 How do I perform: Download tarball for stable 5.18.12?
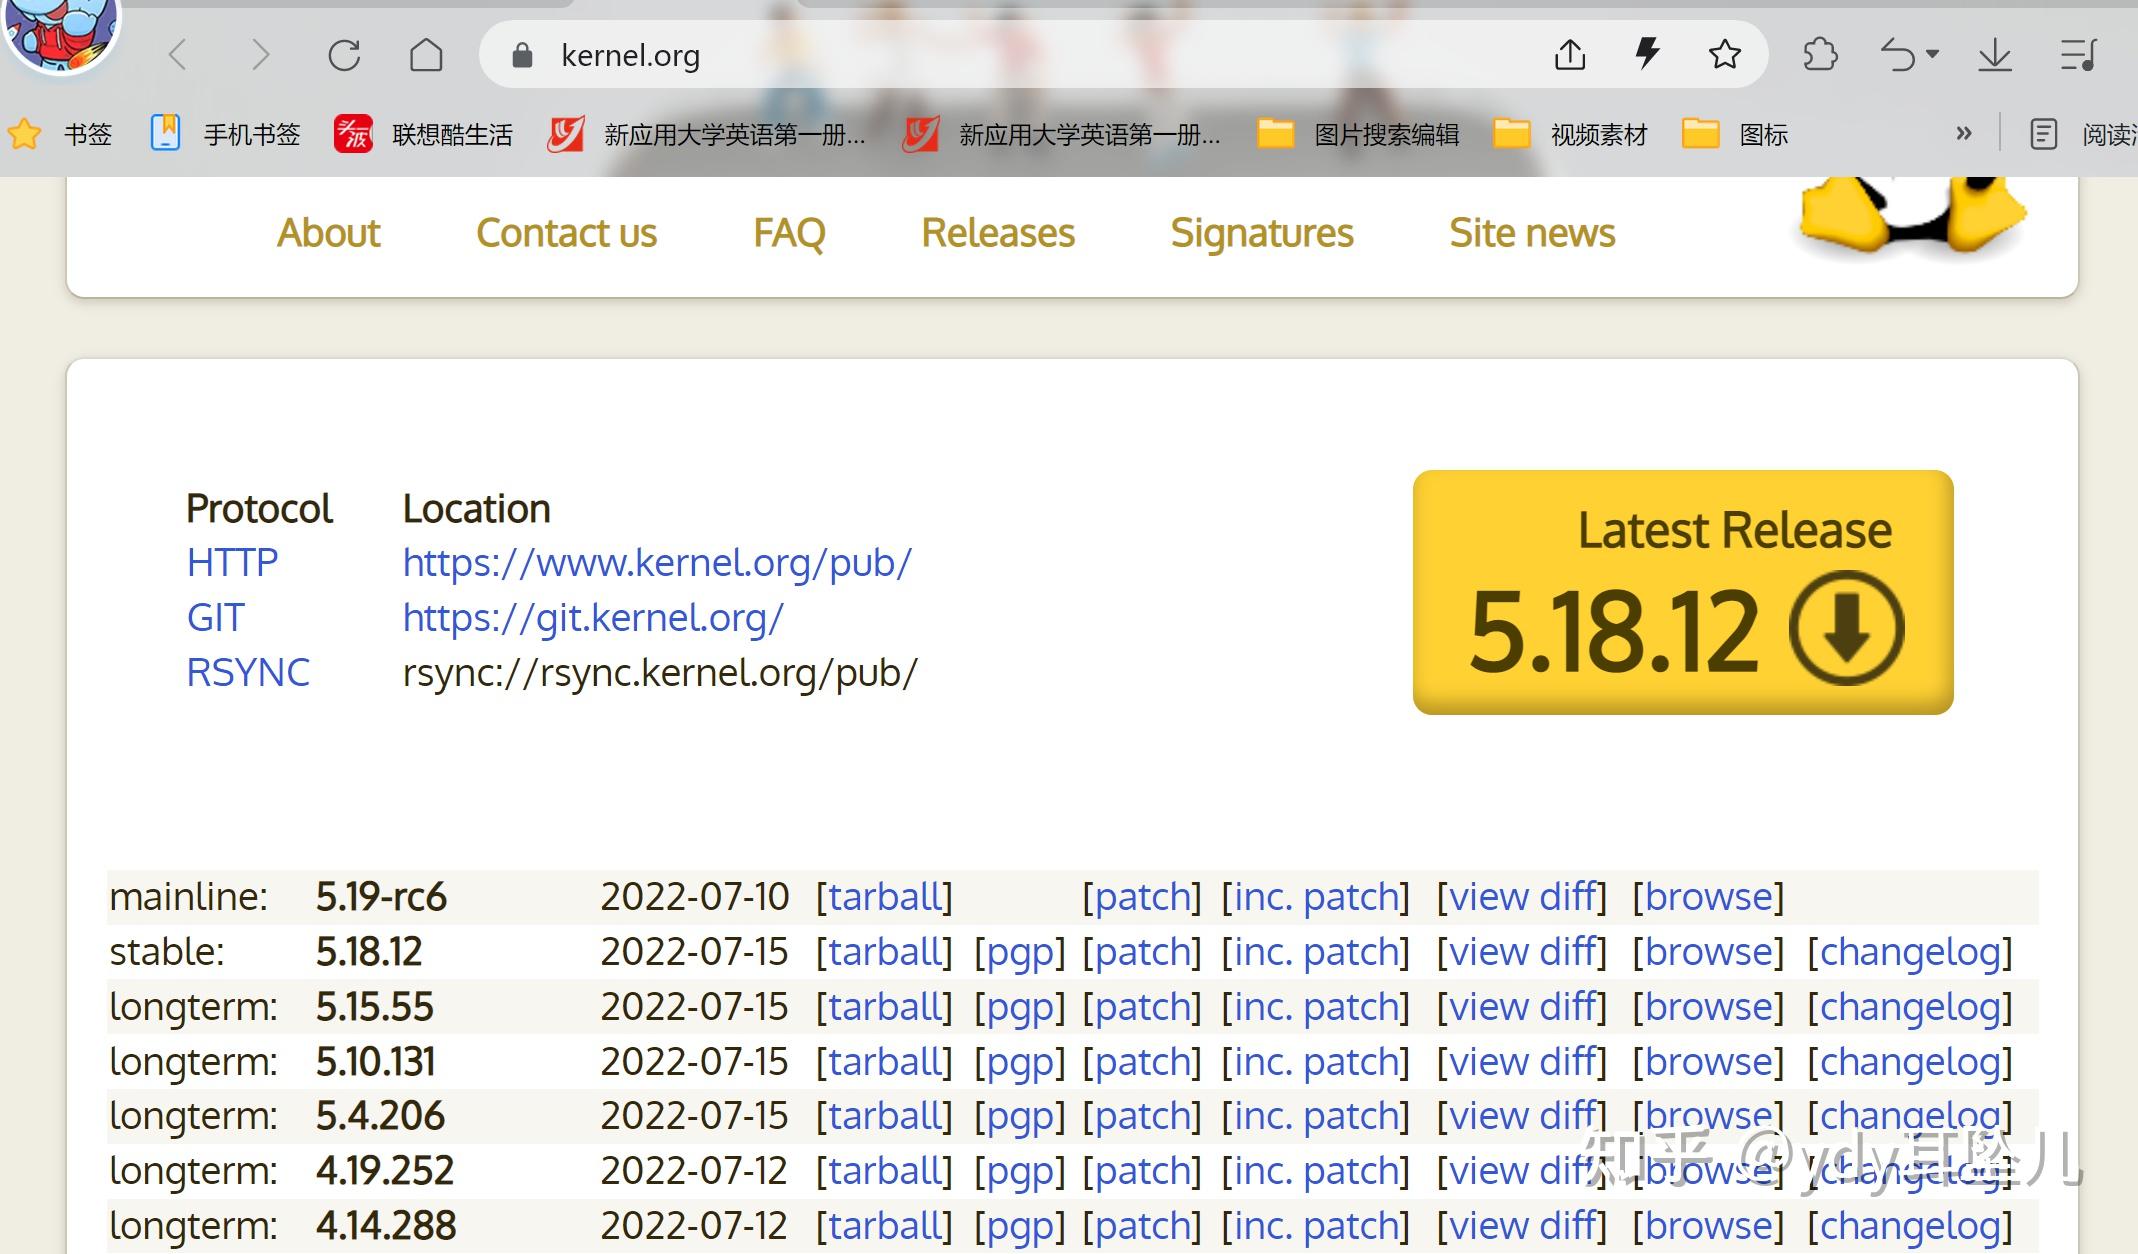[884, 952]
